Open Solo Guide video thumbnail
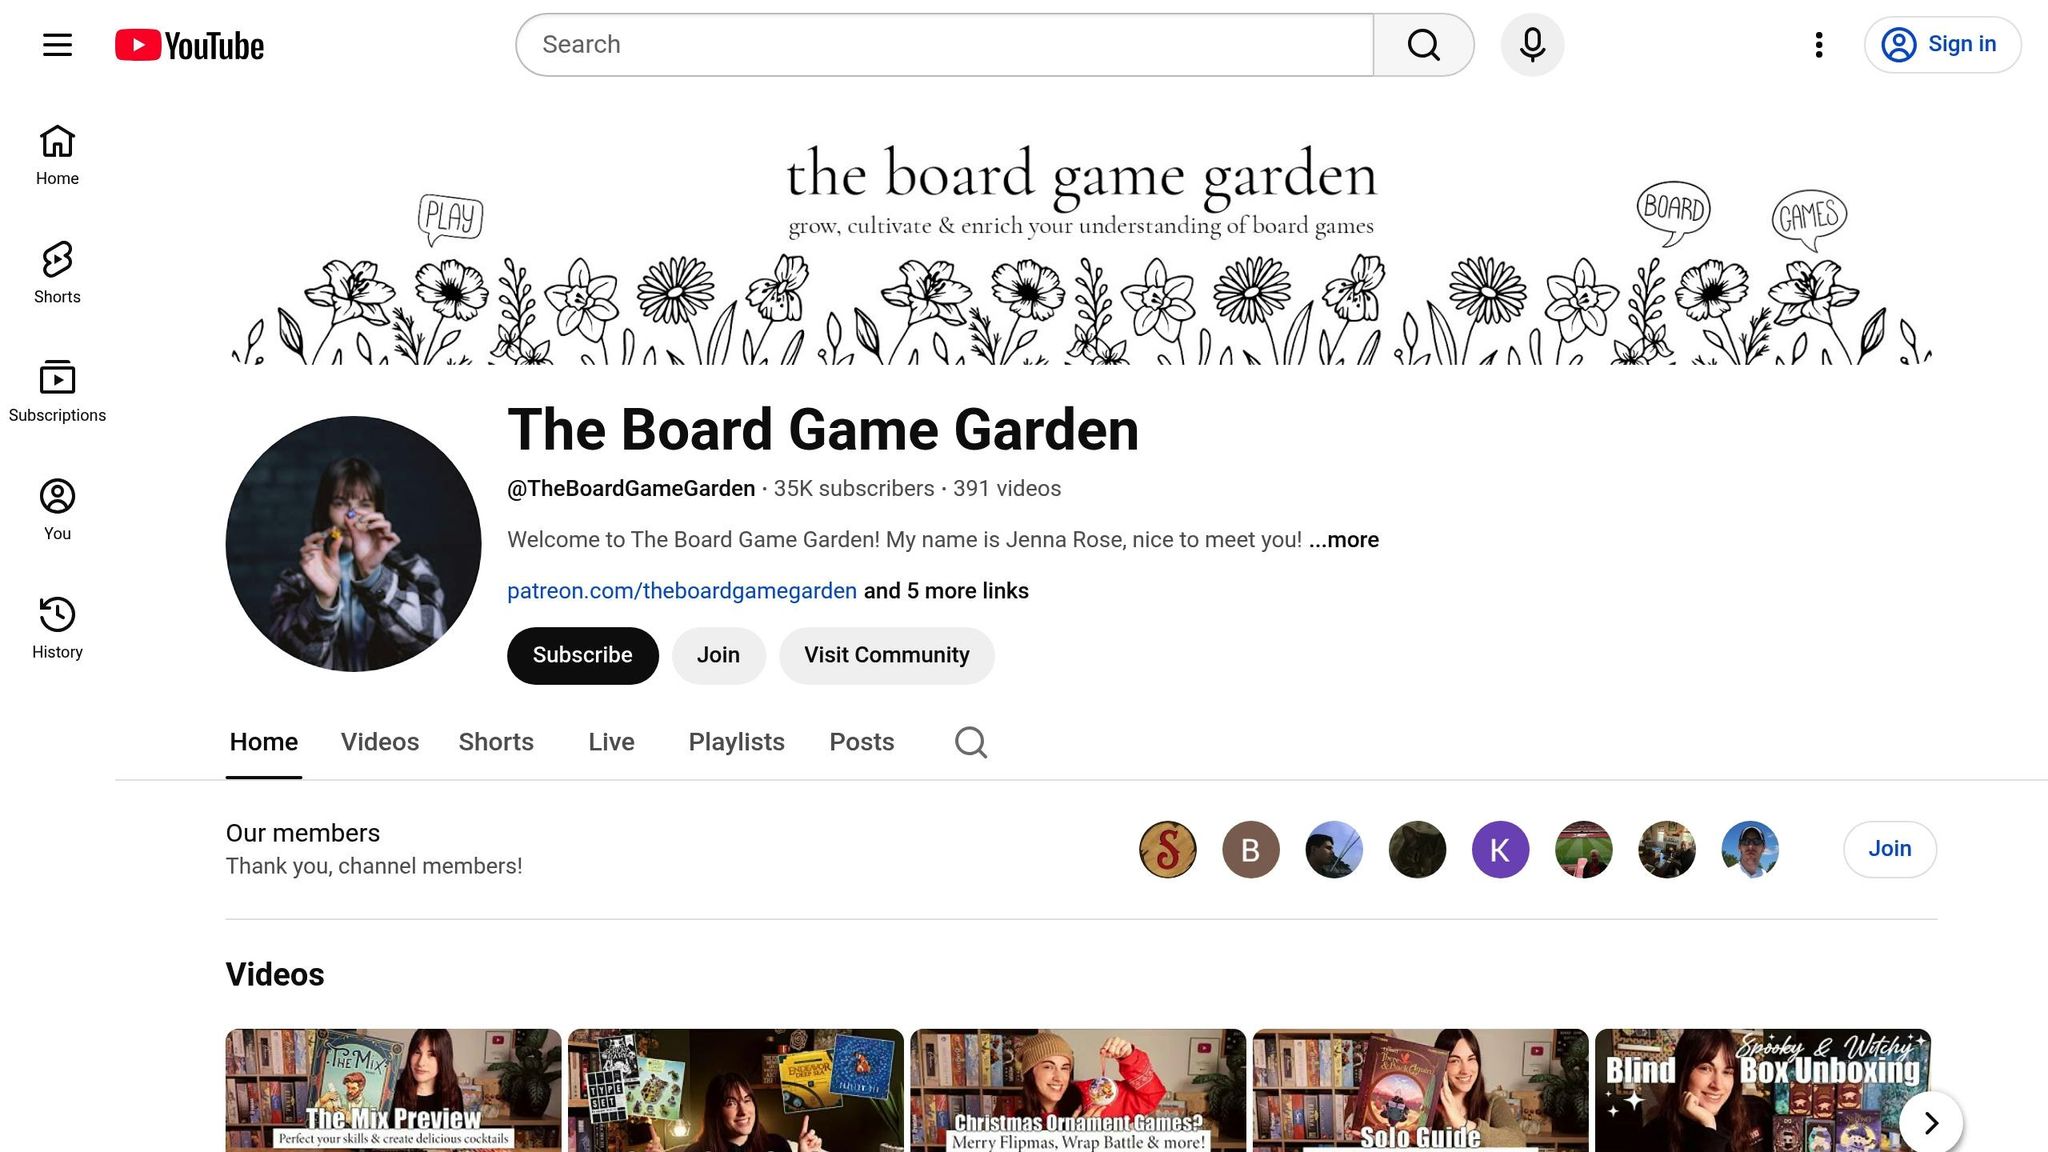 (1420, 1090)
